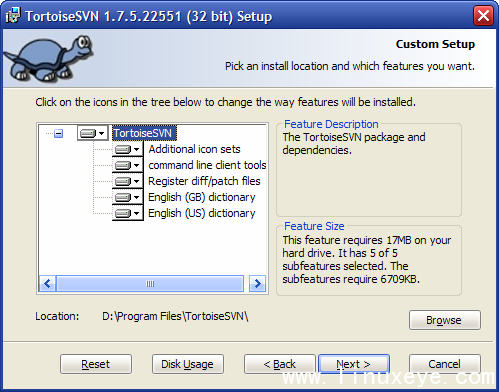The height and width of the screenshot is (392, 499).
Task: Select the TortoiseSVN tree item
Action: click(x=143, y=133)
